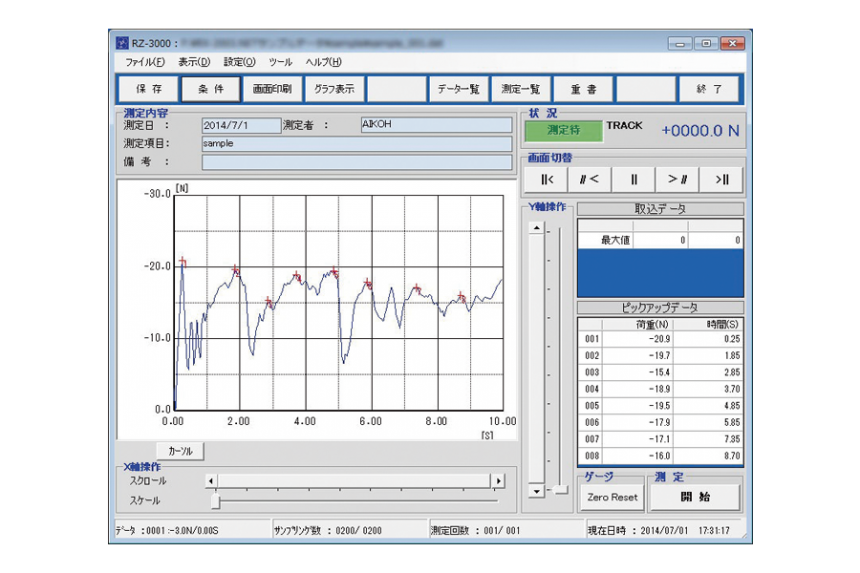Click the 荷重(N) column header
This screenshot has width=860, height=573.
(638, 325)
